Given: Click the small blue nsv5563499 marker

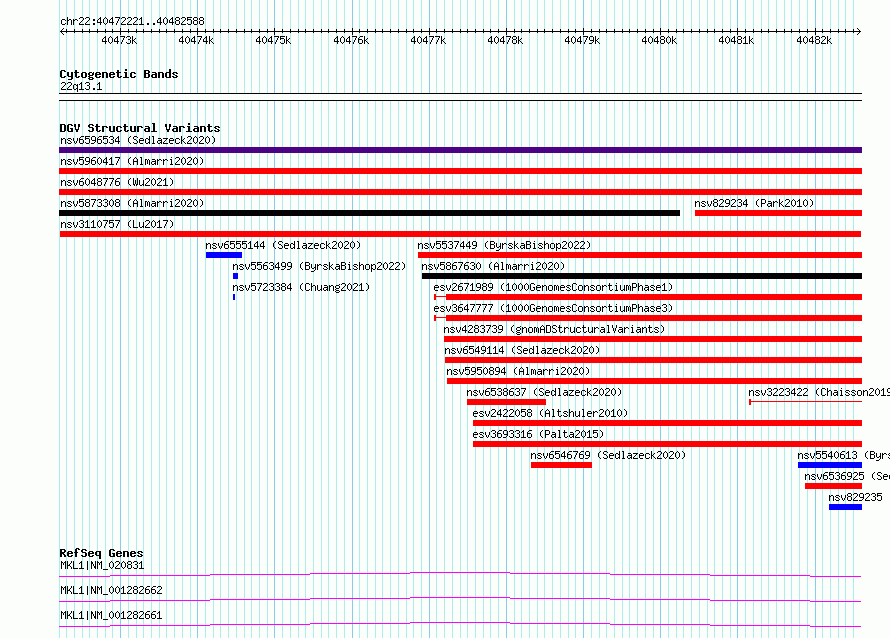Looking at the screenshot, I should pyautogui.click(x=236, y=276).
